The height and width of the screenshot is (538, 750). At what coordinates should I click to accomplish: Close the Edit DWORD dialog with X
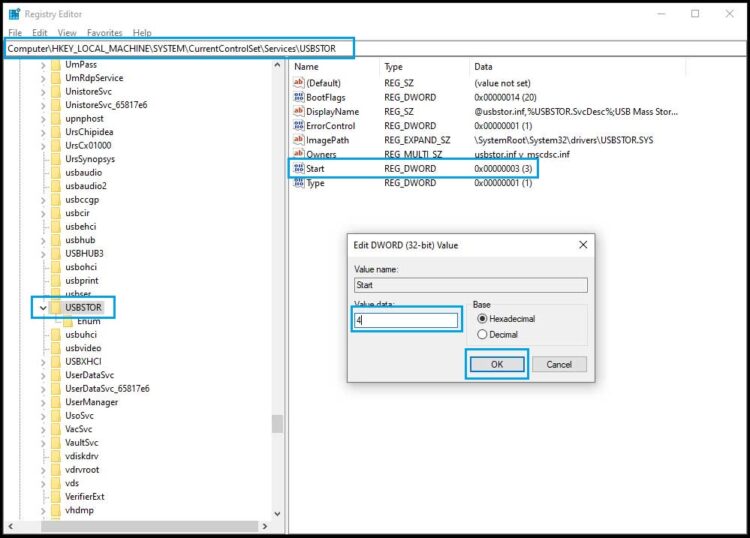click(583, 245)
